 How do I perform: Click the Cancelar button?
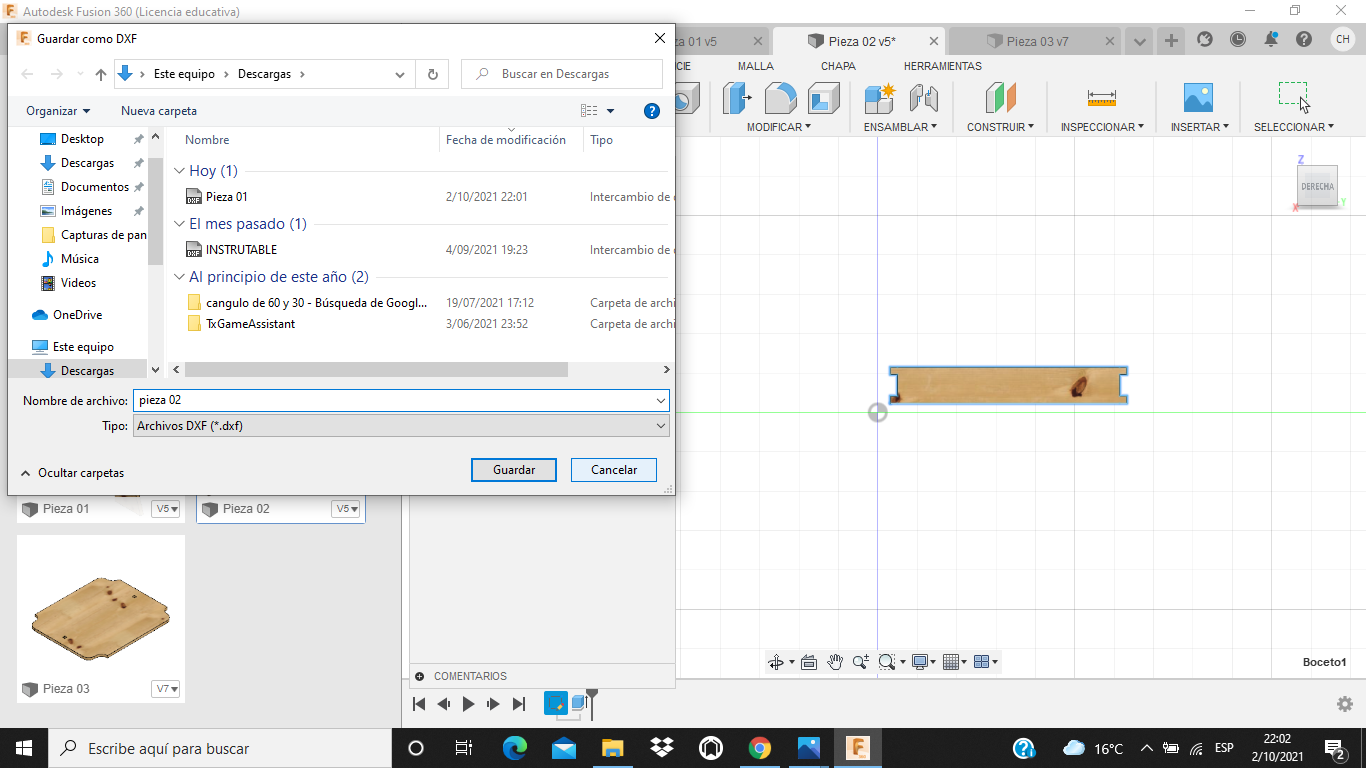pos(614,470)
